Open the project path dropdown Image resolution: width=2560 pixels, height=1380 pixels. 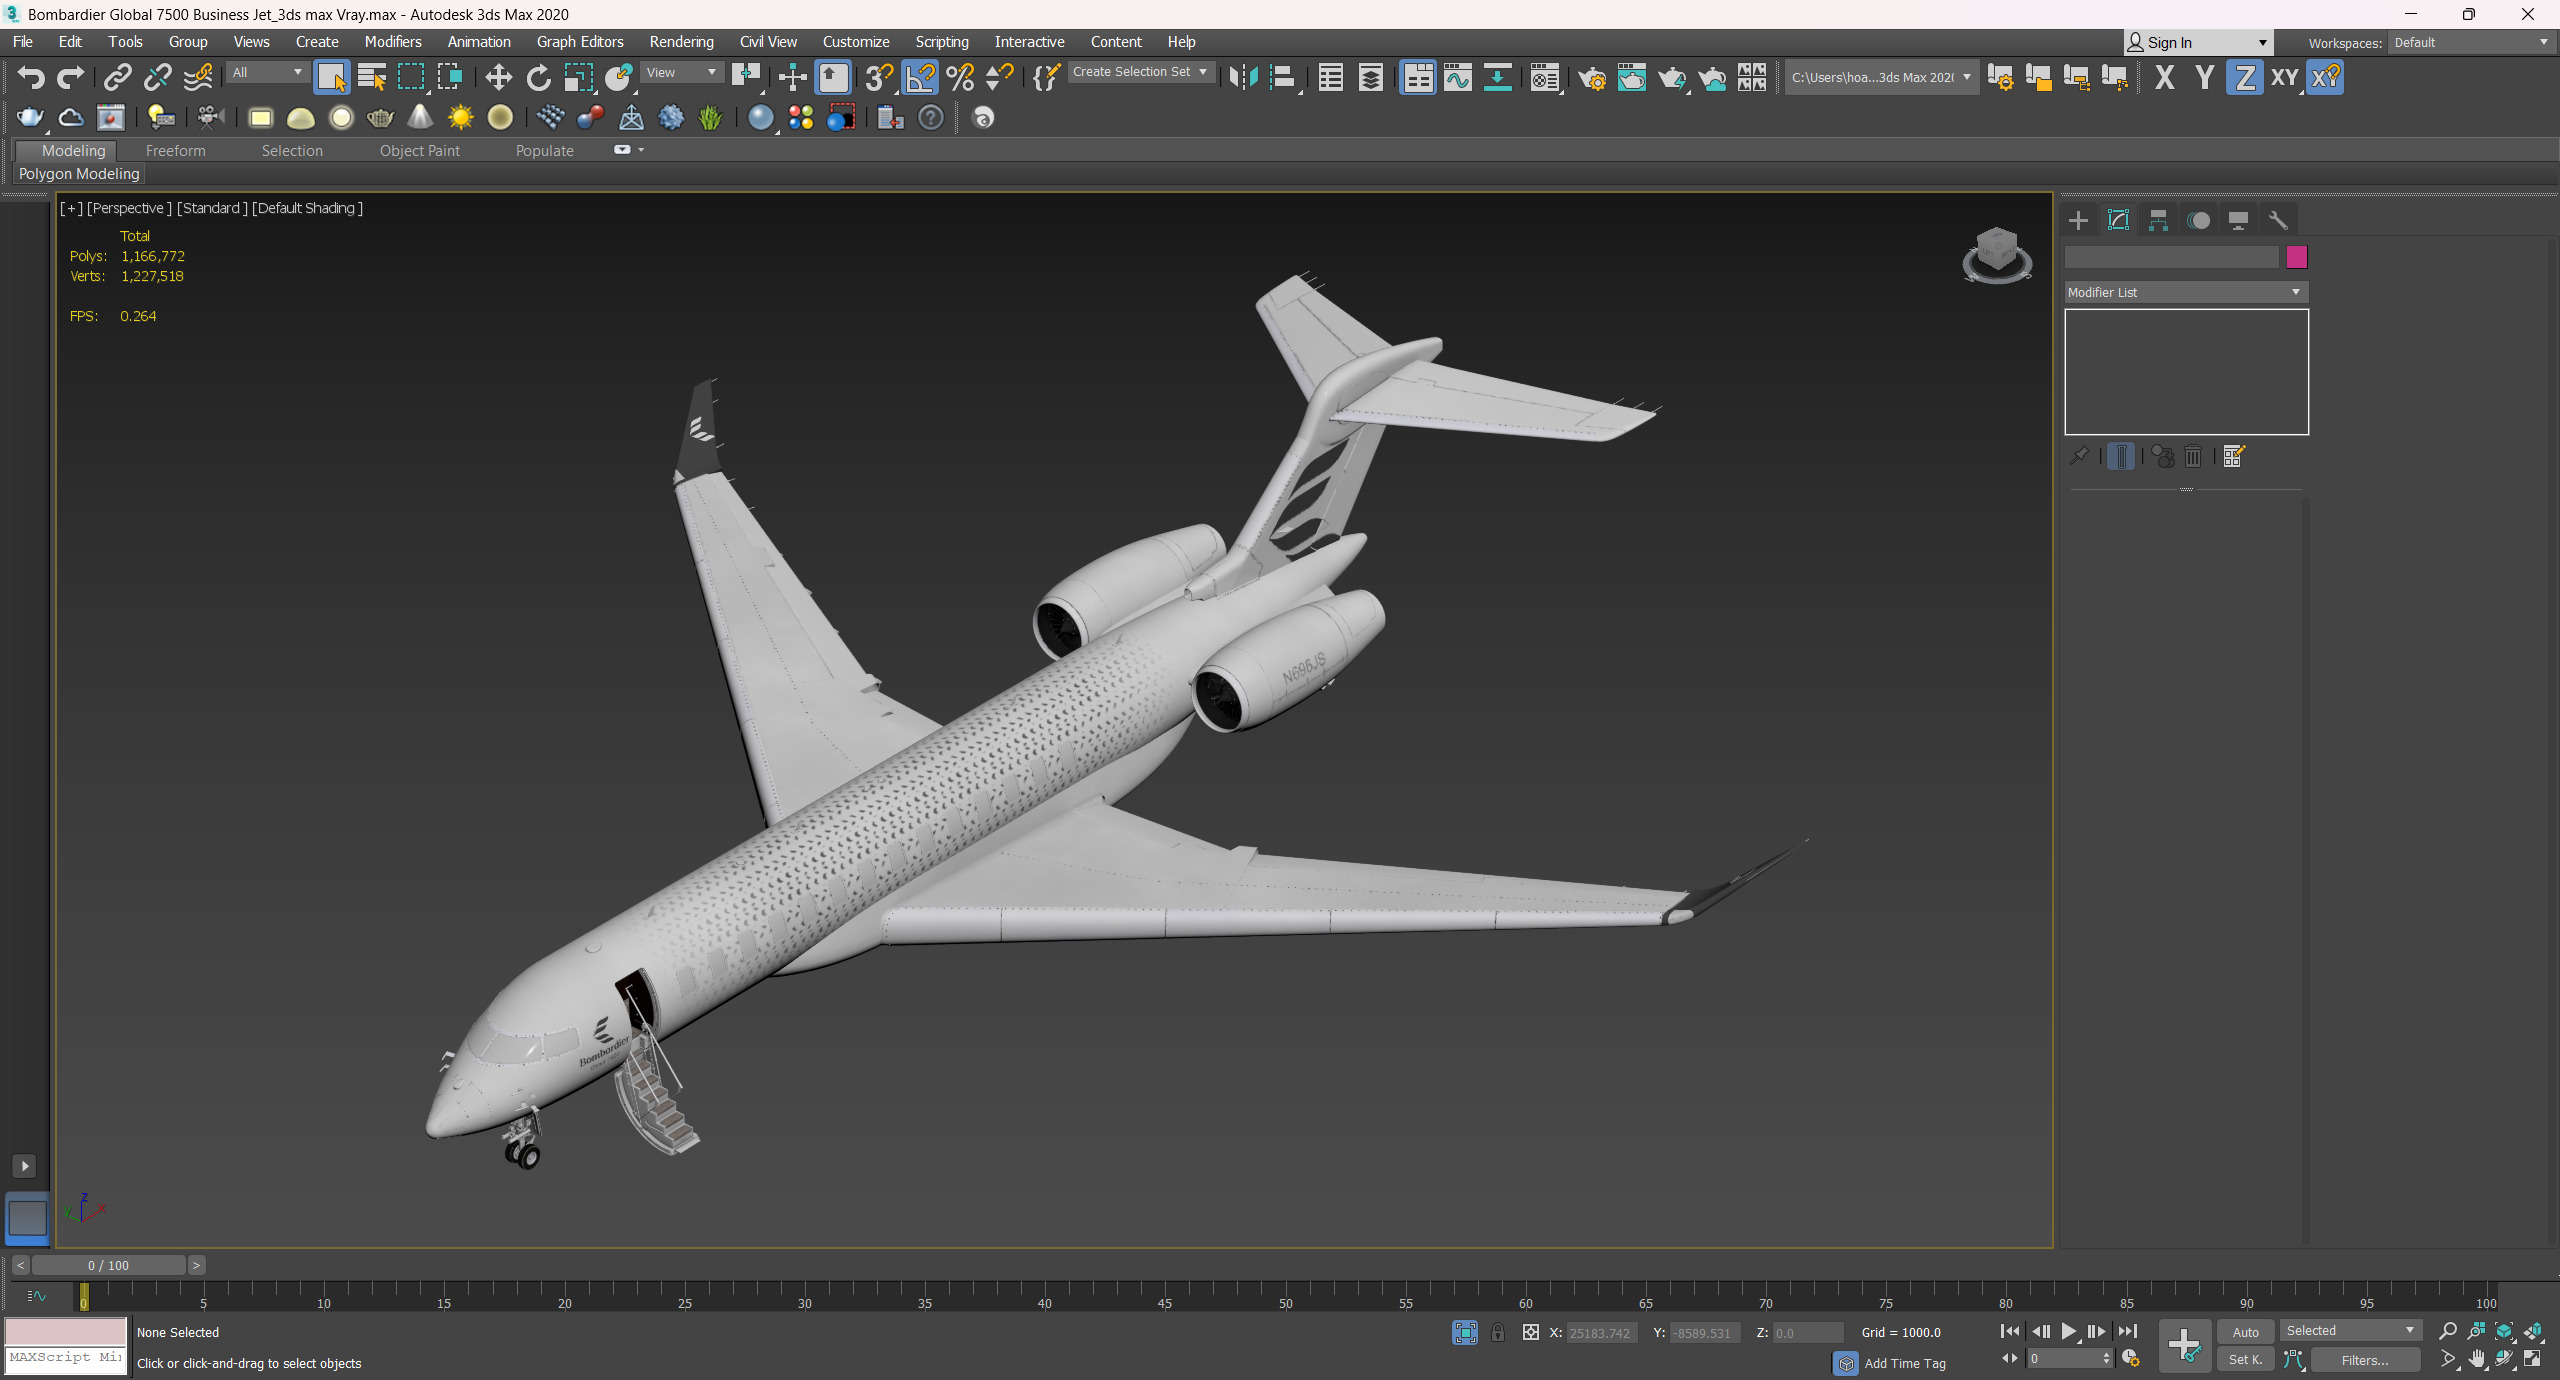pos(1881,77)
